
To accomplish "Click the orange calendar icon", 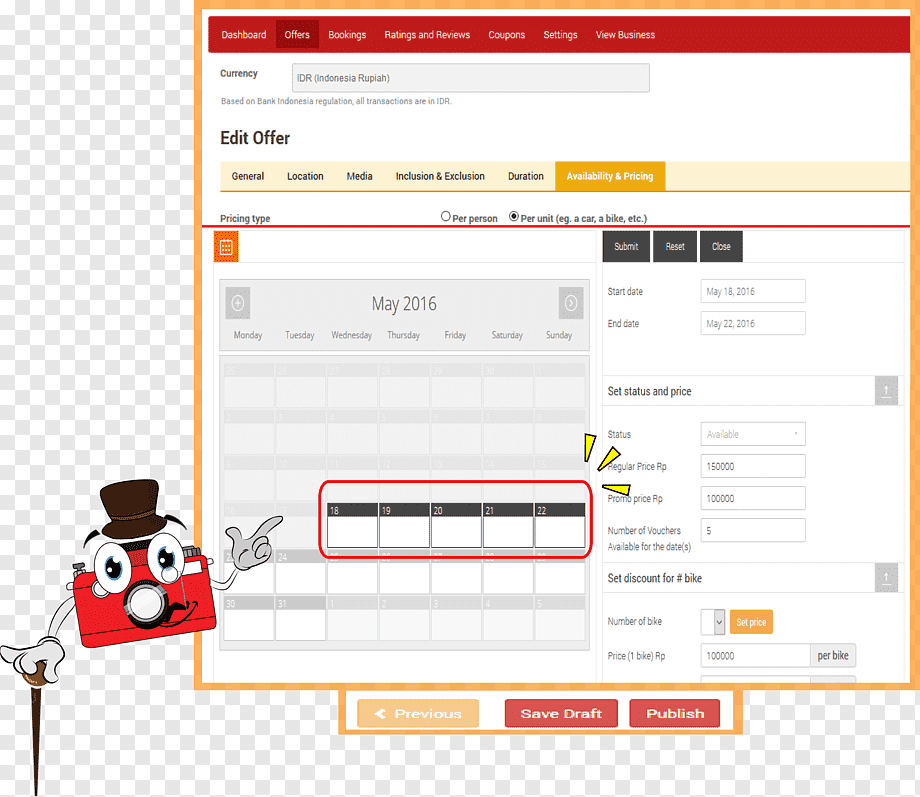I will 226,246.
